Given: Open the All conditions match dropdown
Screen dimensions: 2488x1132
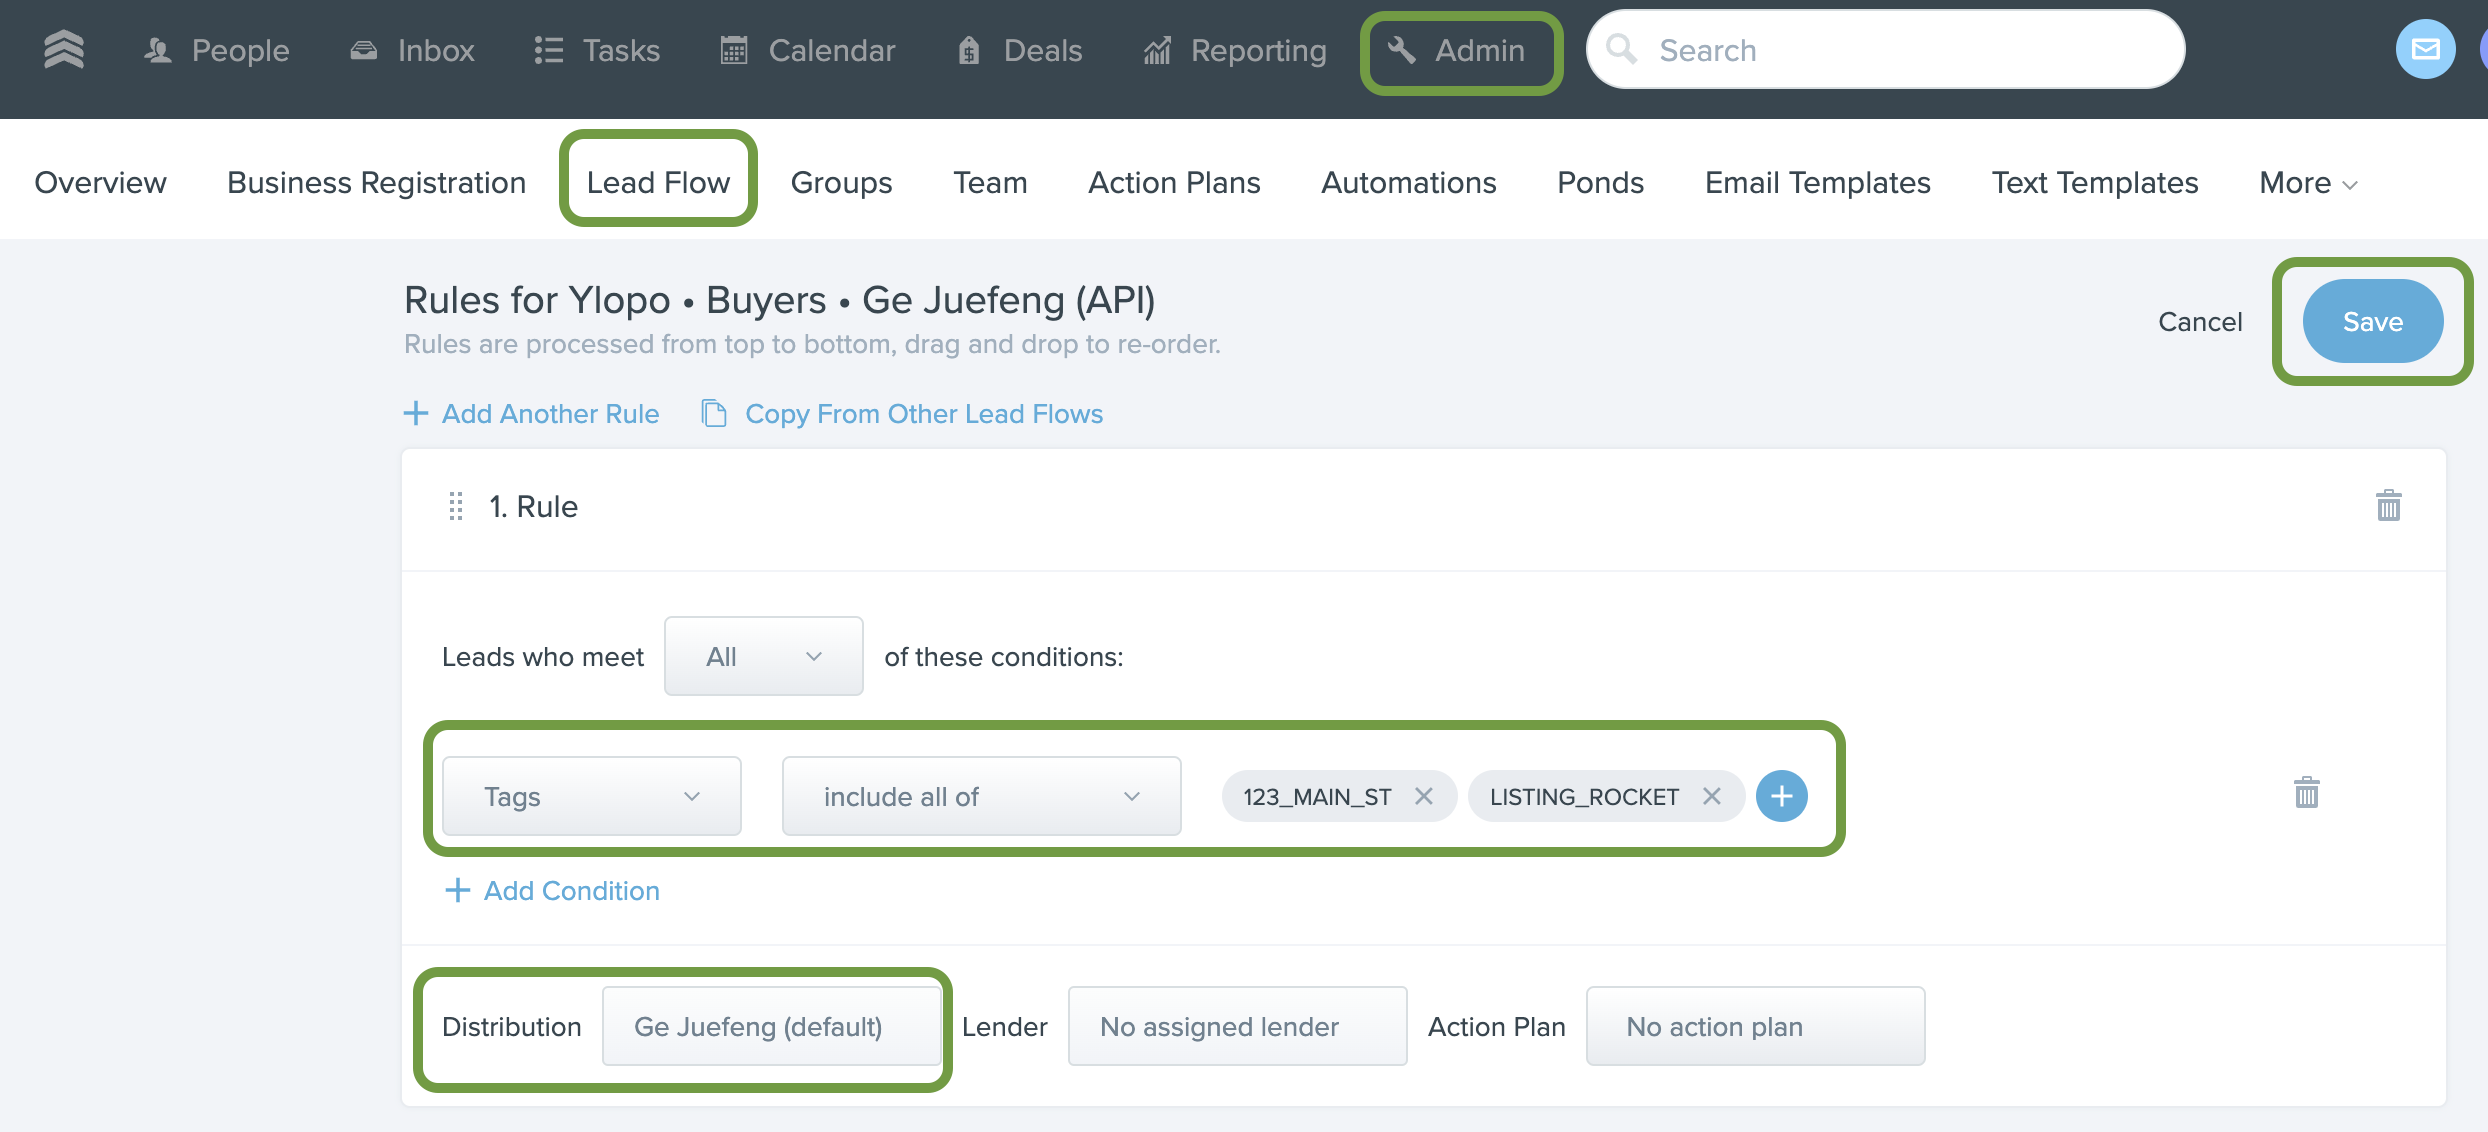Looking at the screenshot, I should pos(763,656).
